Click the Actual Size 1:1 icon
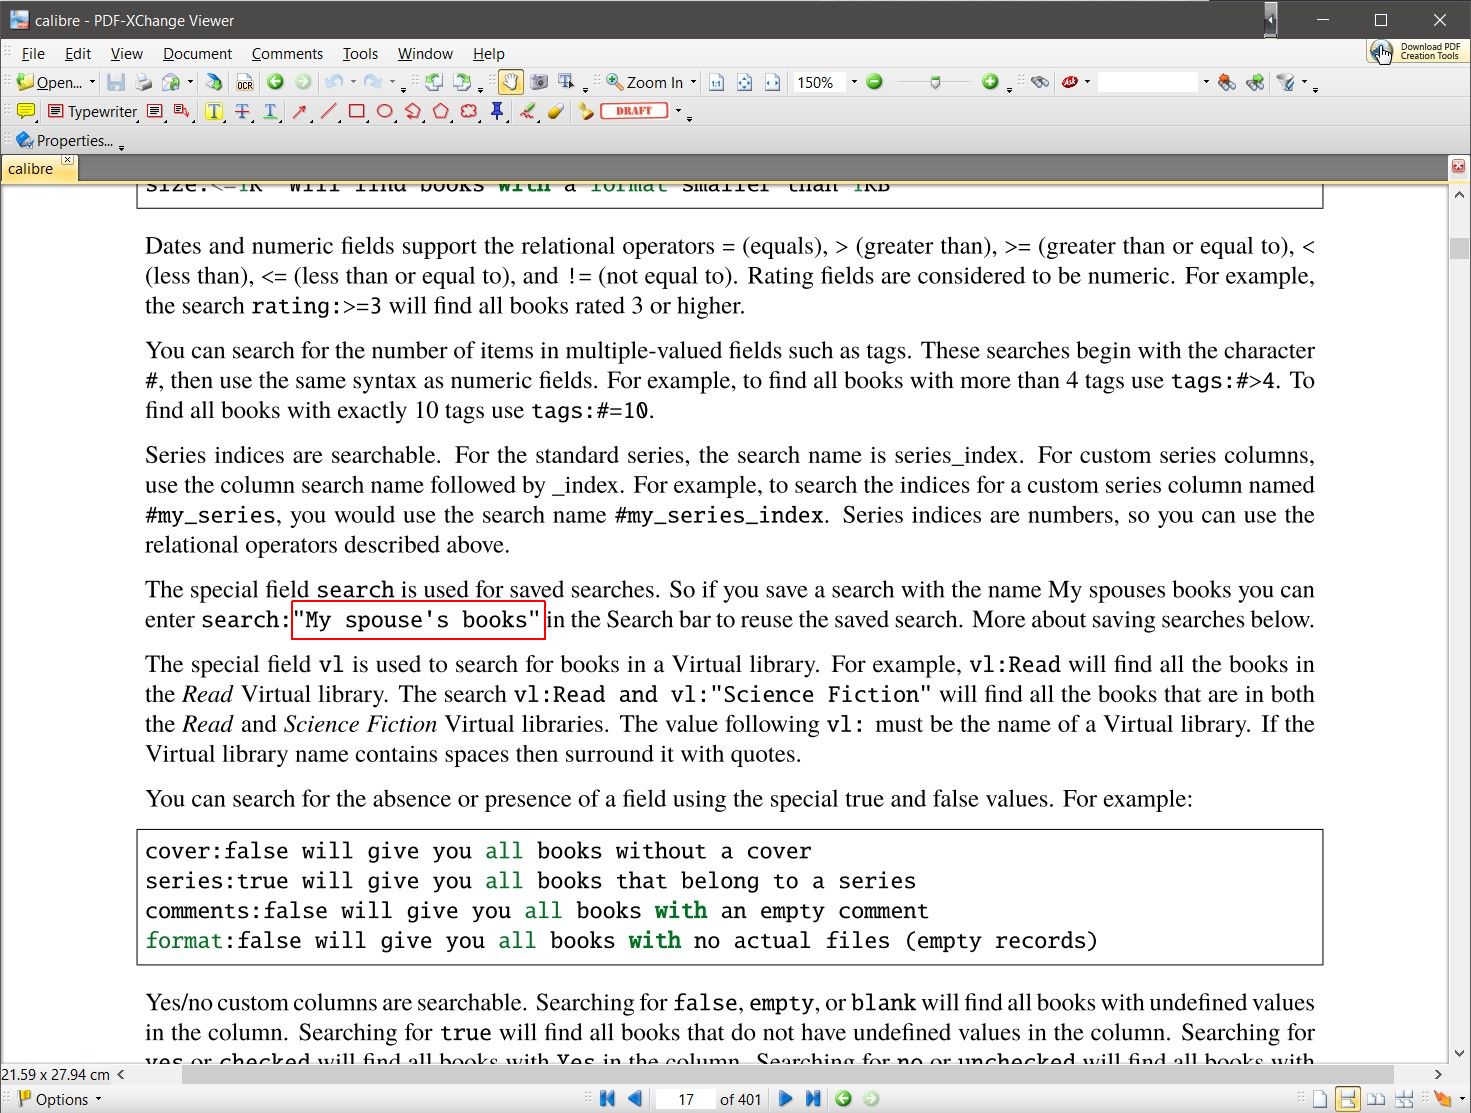 click(x=717, y=82)
